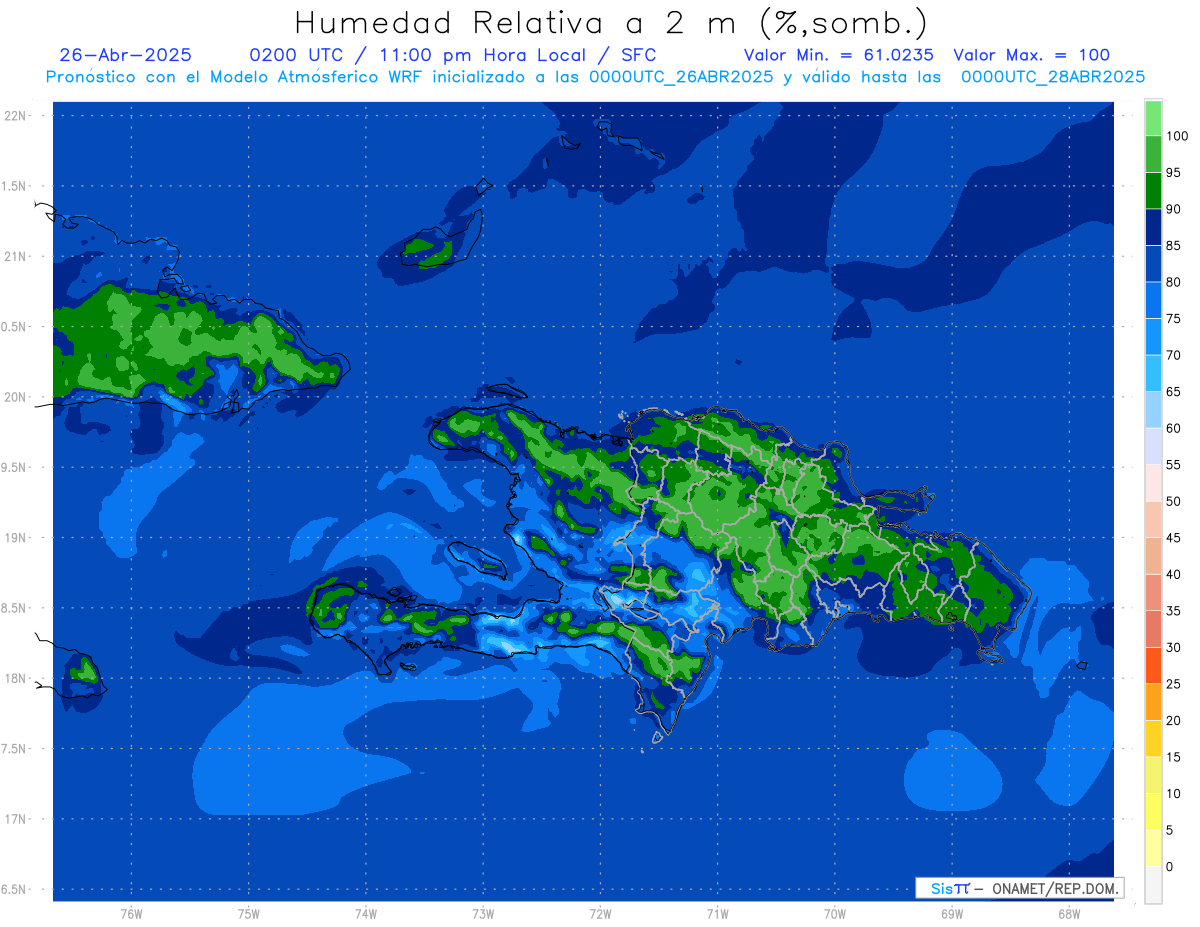1200x927 pixels.
Task: Click the 73W longitude axis label
Action: pyautogui.click(x=483, y=913)
